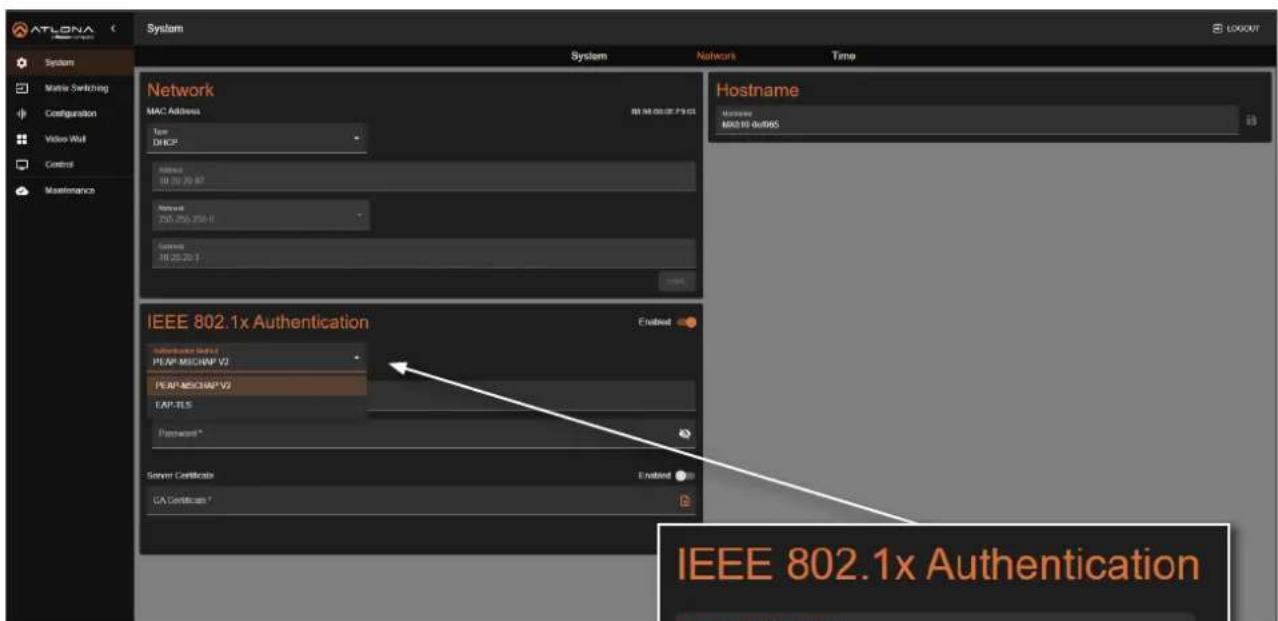
Task: Open the Netmask dropdown
Action: point(259,214)
